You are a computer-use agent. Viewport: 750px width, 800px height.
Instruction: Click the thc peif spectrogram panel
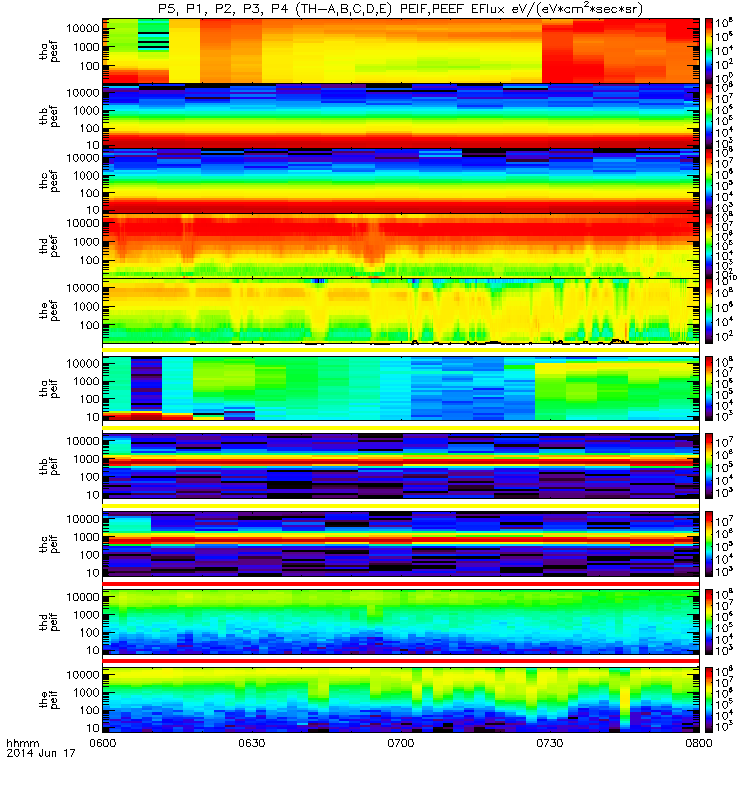(401, 544)
